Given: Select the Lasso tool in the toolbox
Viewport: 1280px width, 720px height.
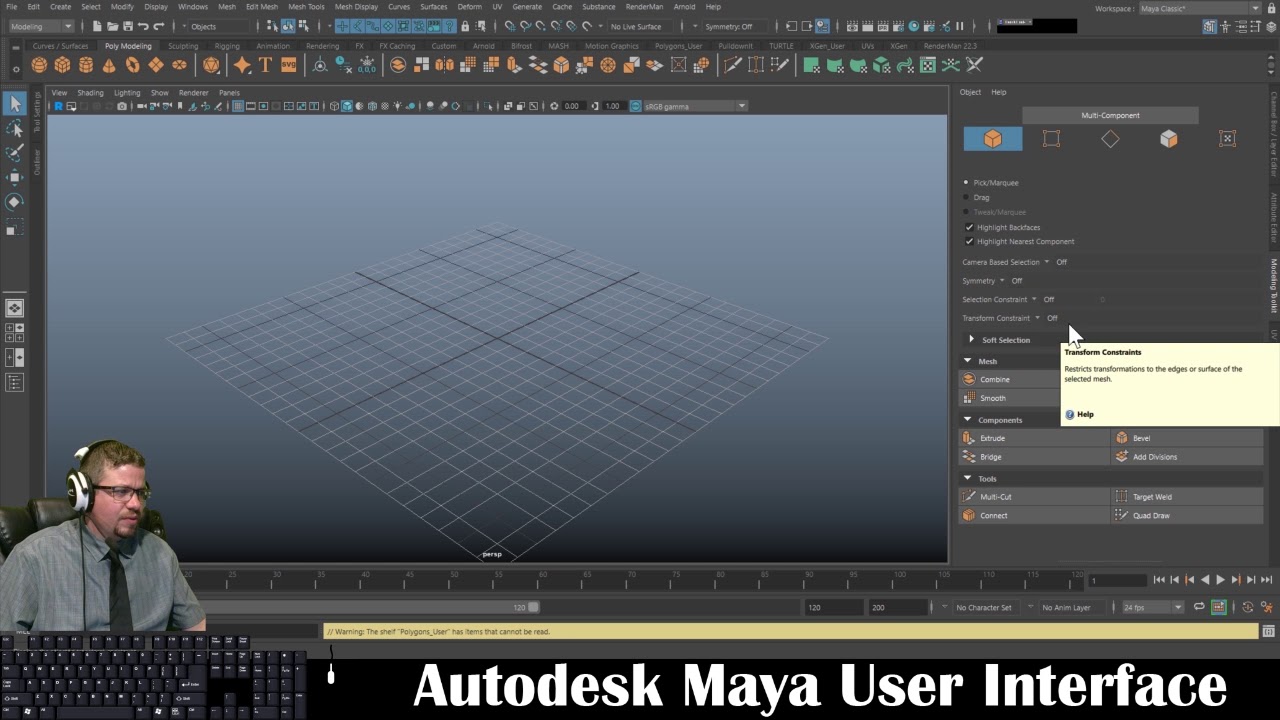Looking at the screenshot, I should tap(15, 128).
